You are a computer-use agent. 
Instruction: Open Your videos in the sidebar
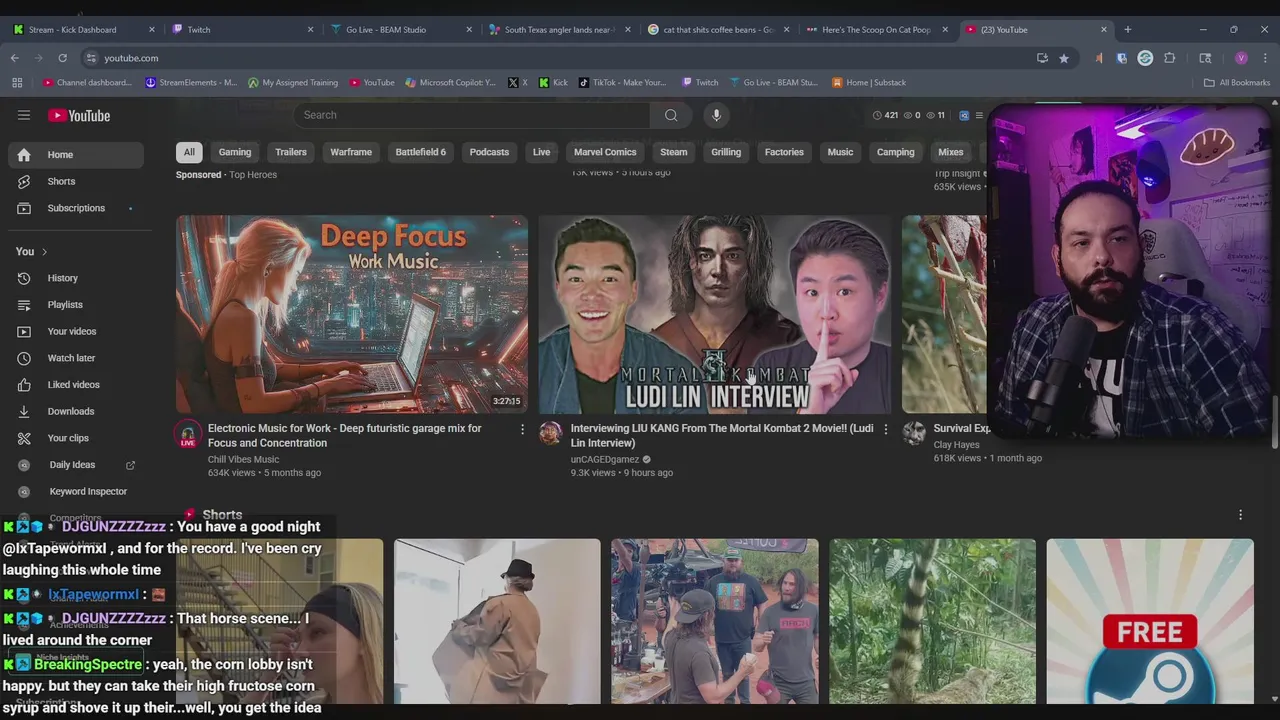tap(76, 331)
